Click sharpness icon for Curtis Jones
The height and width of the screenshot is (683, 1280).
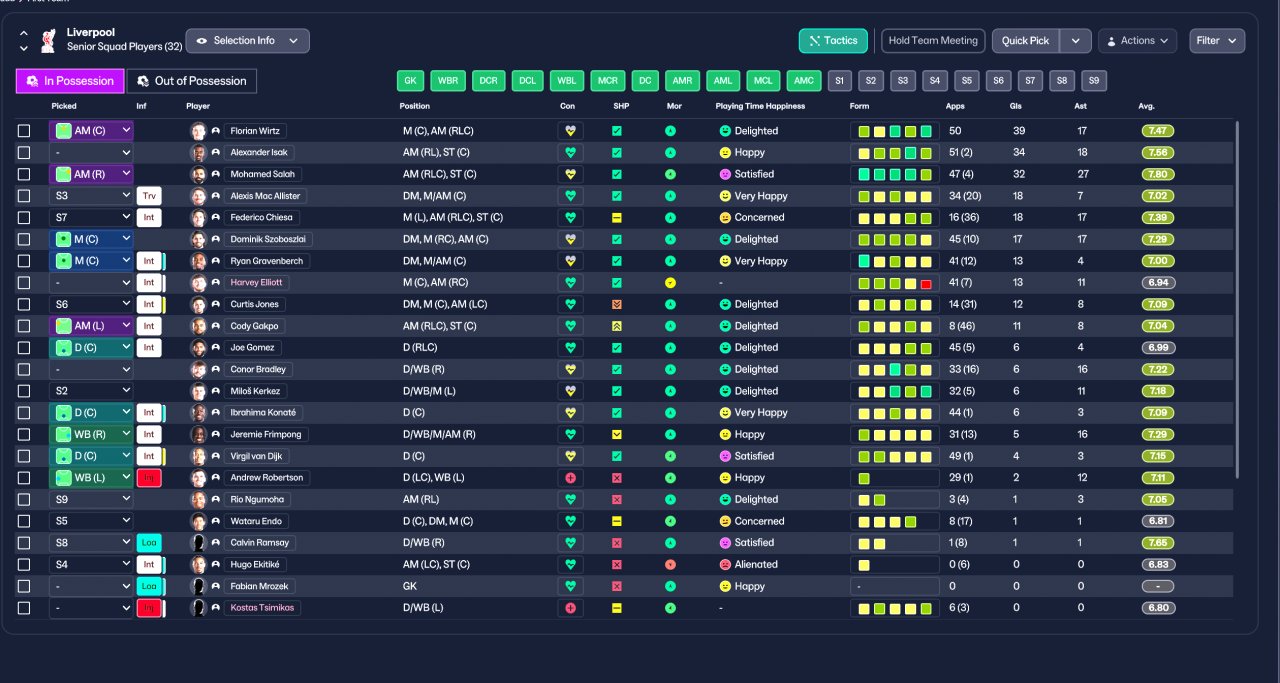[617, 304]
